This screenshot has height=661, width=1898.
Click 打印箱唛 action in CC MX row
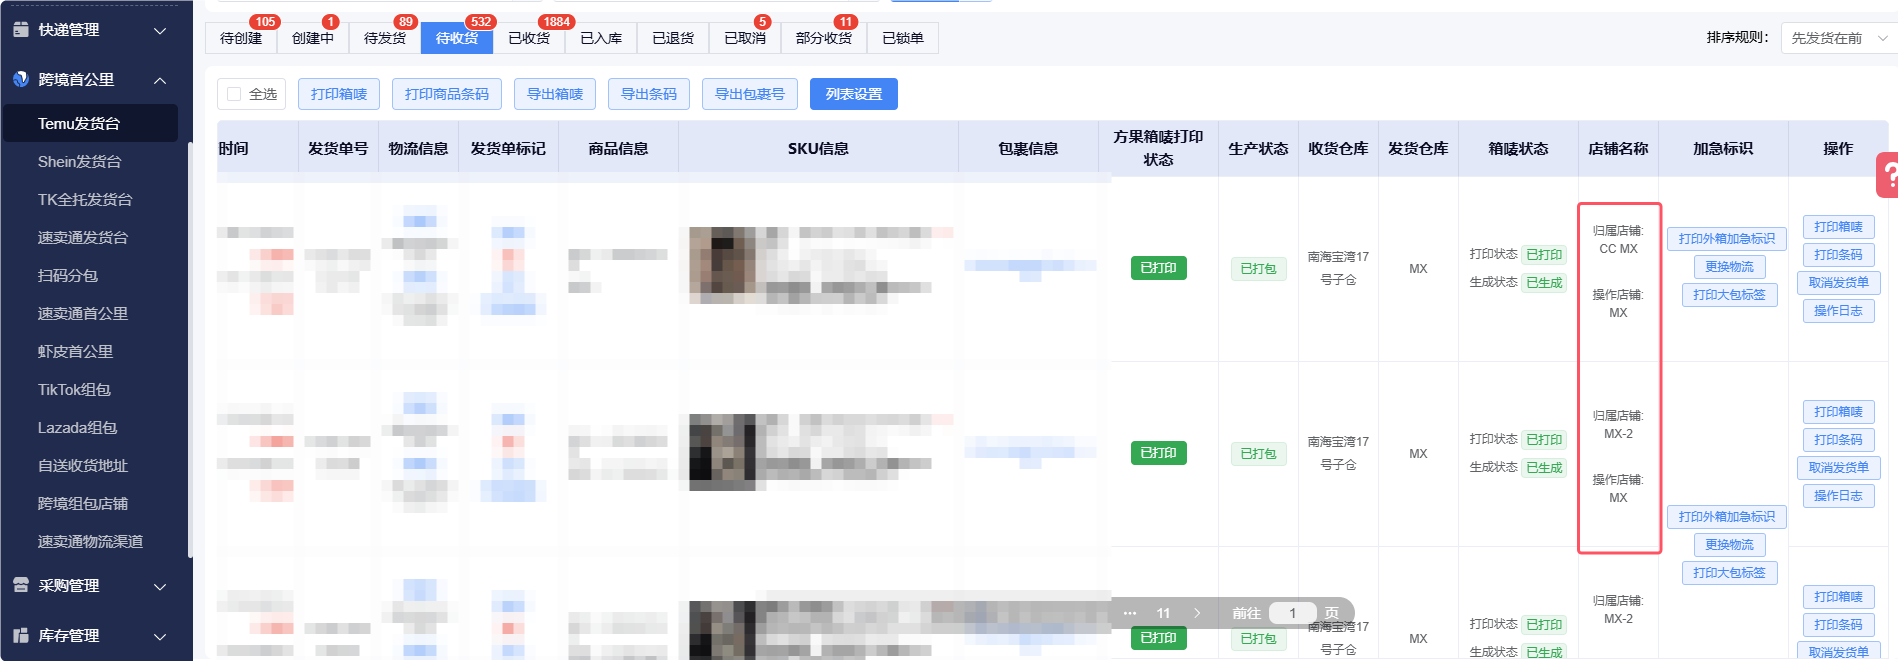[x=1838, y=227]
